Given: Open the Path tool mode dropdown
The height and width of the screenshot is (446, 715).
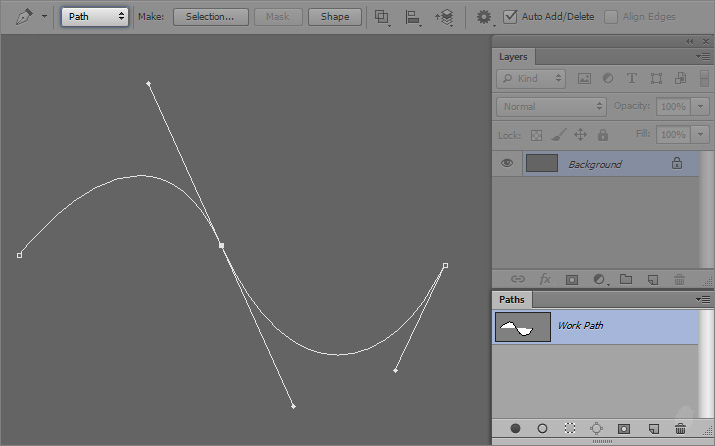Looking at the screenshot, I should pyautogui.click(x=95, y=17).
